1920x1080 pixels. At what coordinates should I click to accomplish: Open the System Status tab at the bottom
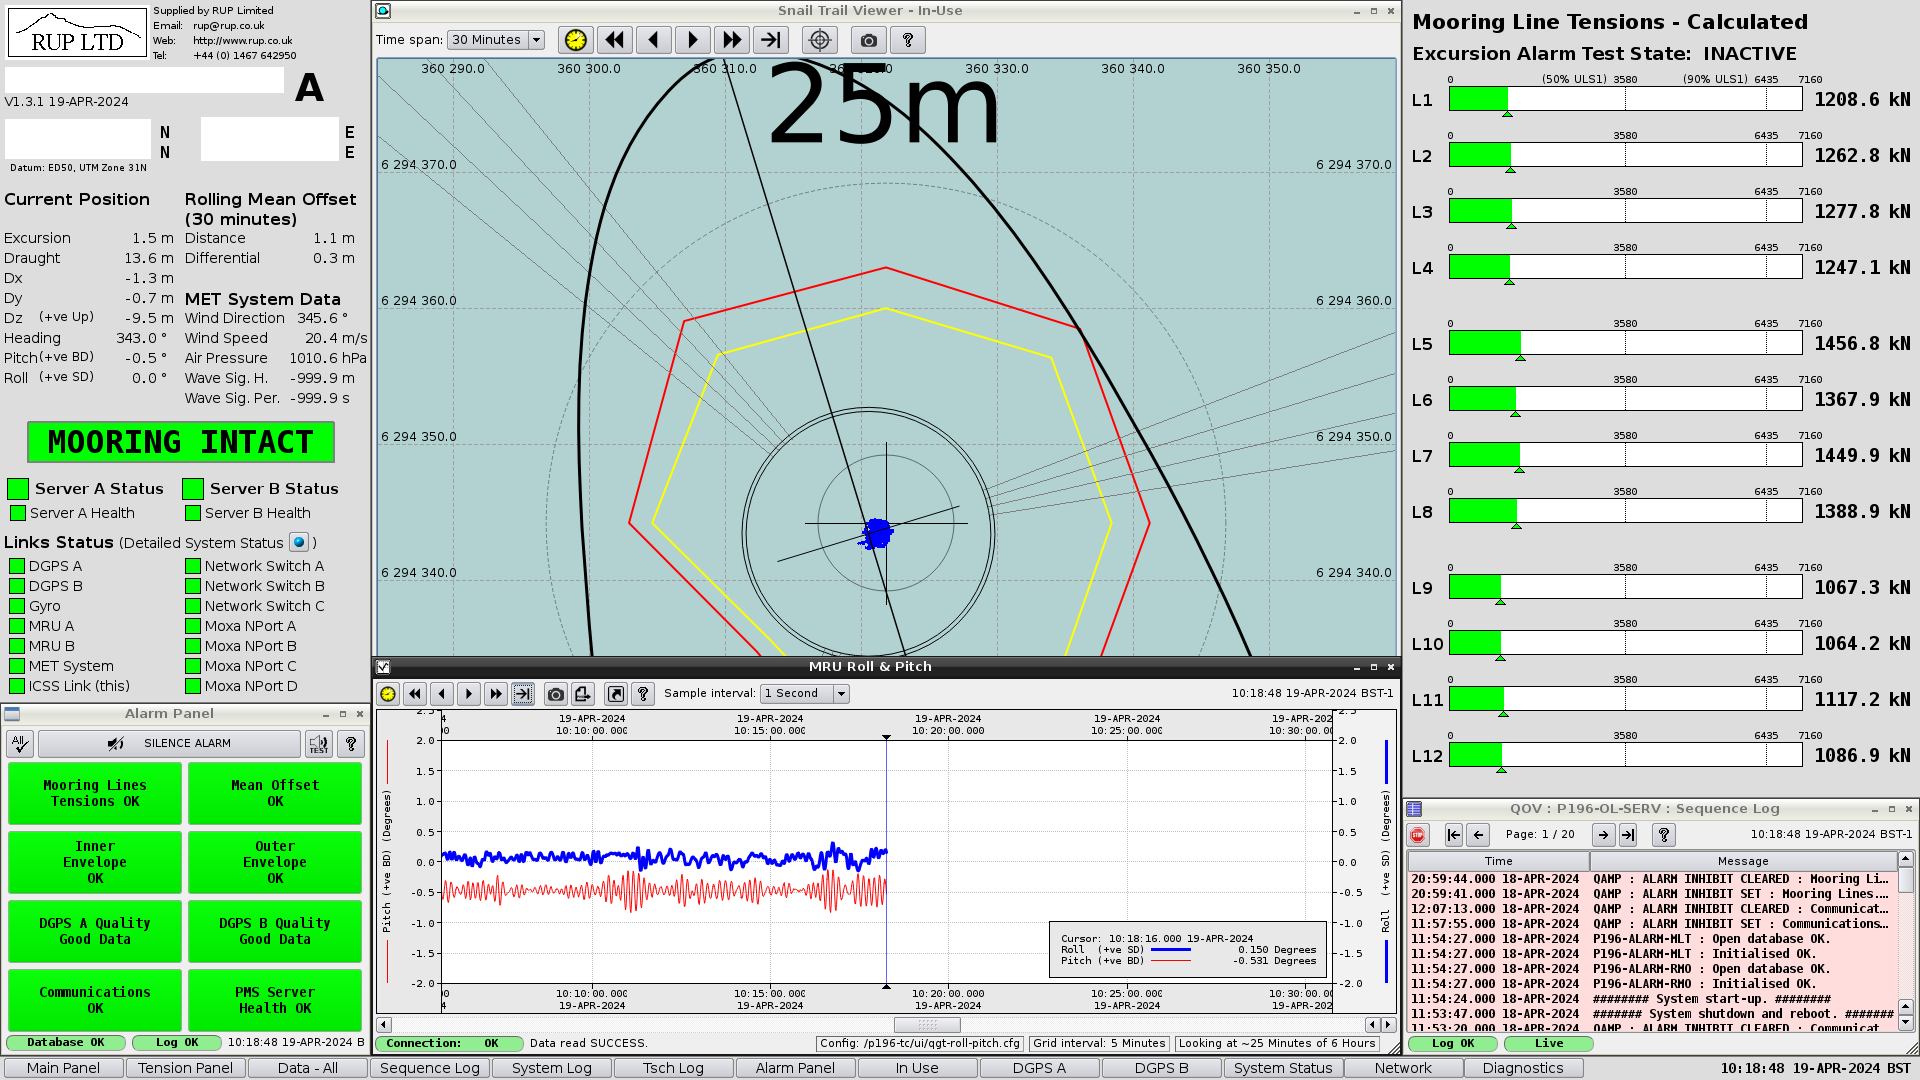1283,1067
